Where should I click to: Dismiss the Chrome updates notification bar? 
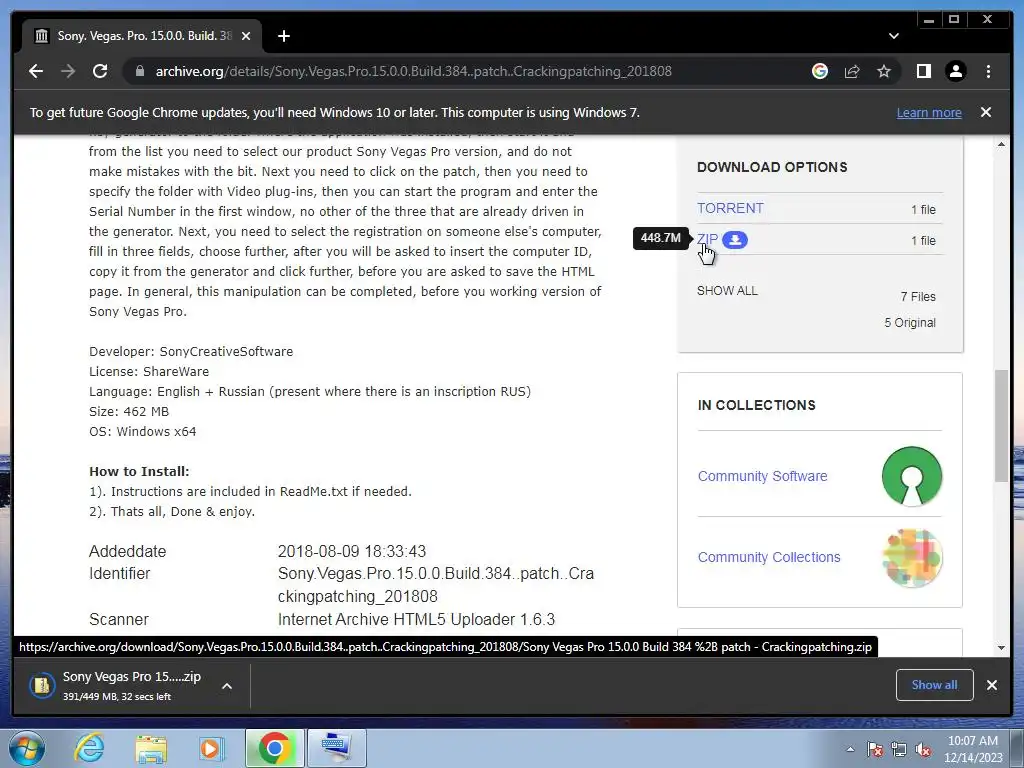coord(986,112)
